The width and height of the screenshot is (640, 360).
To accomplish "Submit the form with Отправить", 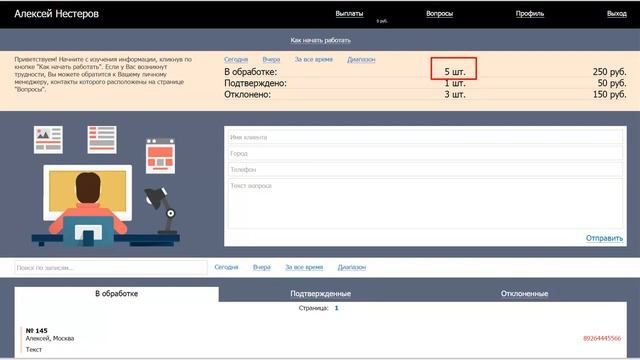I will tap(604, 238).
